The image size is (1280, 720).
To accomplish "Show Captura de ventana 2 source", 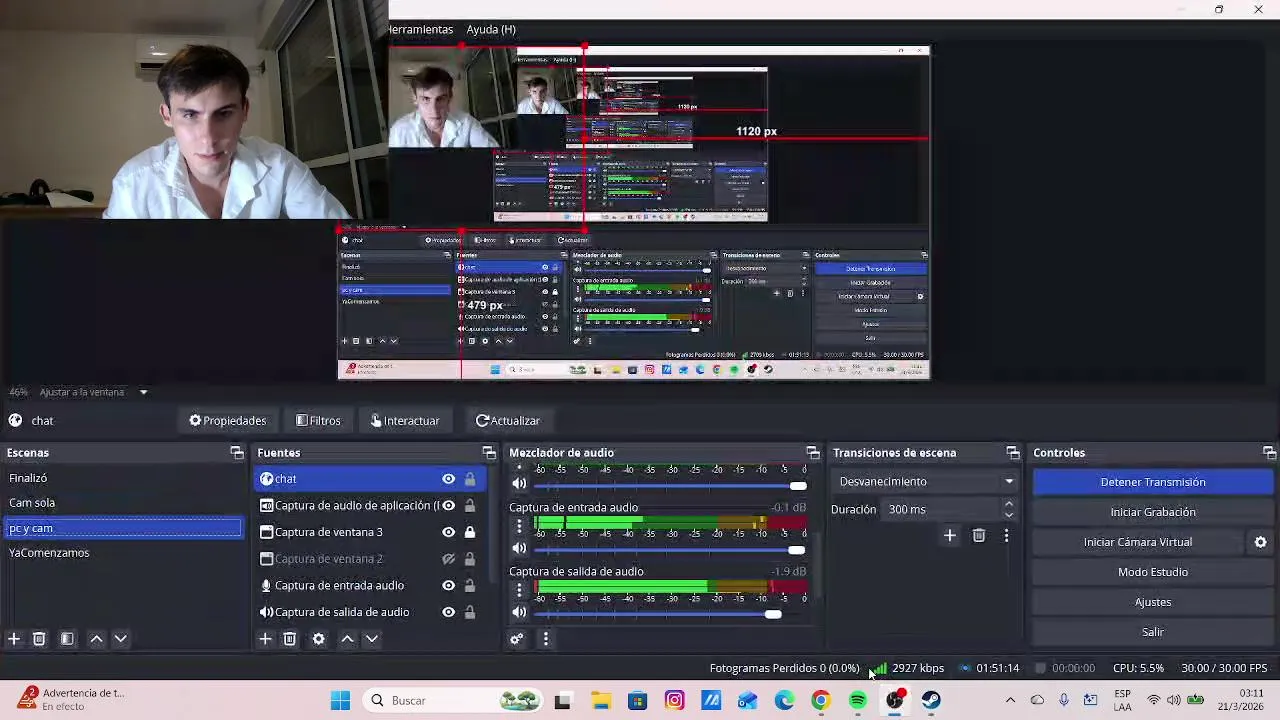I will tap(448, 559).
